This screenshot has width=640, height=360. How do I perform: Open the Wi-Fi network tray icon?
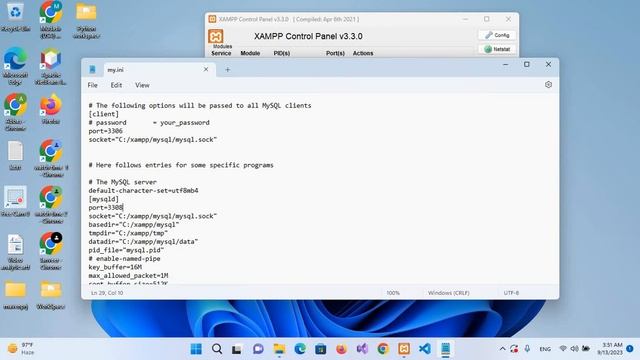coord(563,349)
